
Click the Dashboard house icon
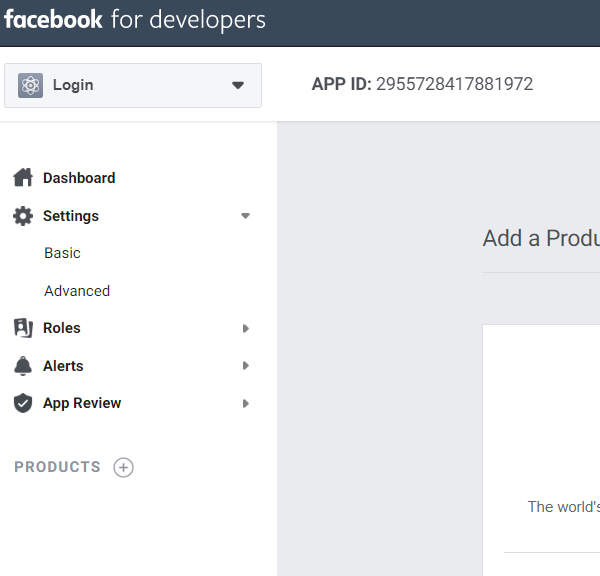(x=23, y=178)
